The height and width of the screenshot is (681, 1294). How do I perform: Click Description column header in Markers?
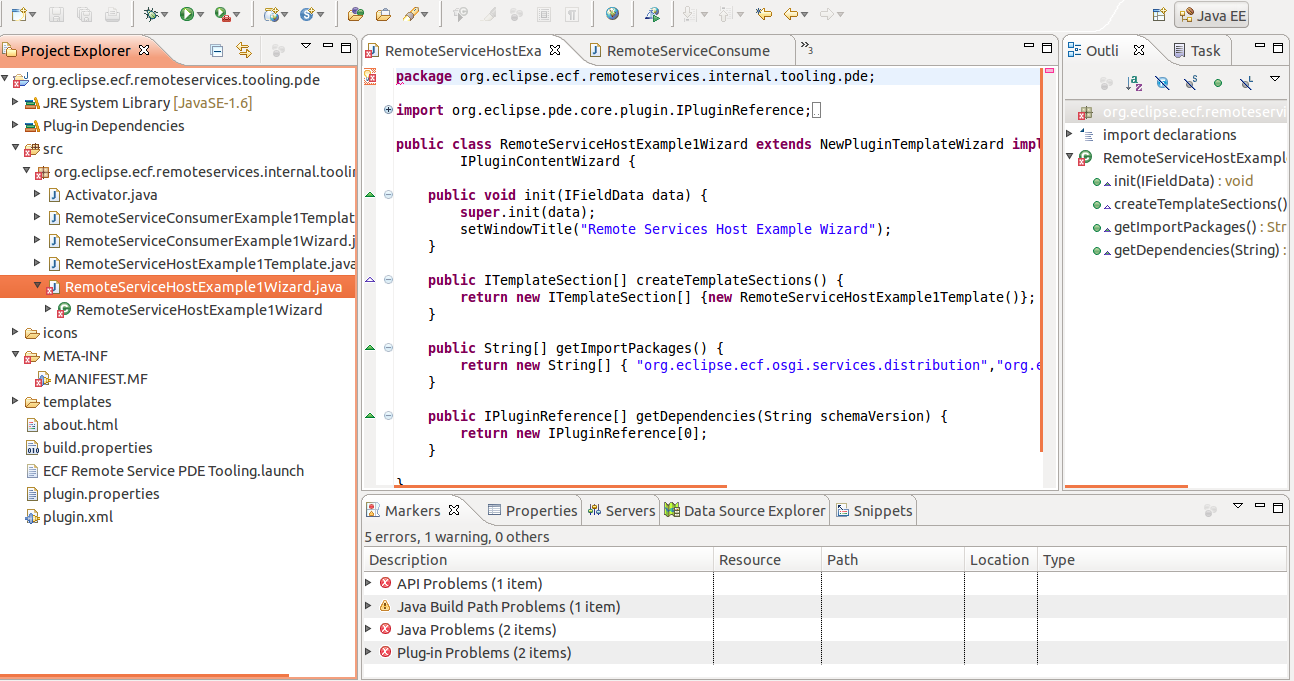539,560
